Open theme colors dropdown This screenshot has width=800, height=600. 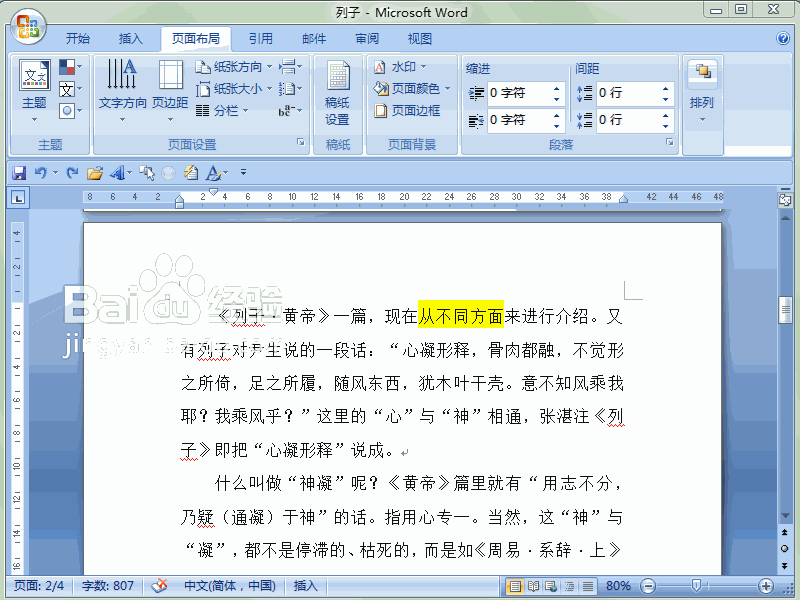pyautogui.click(x=70, y=67)
